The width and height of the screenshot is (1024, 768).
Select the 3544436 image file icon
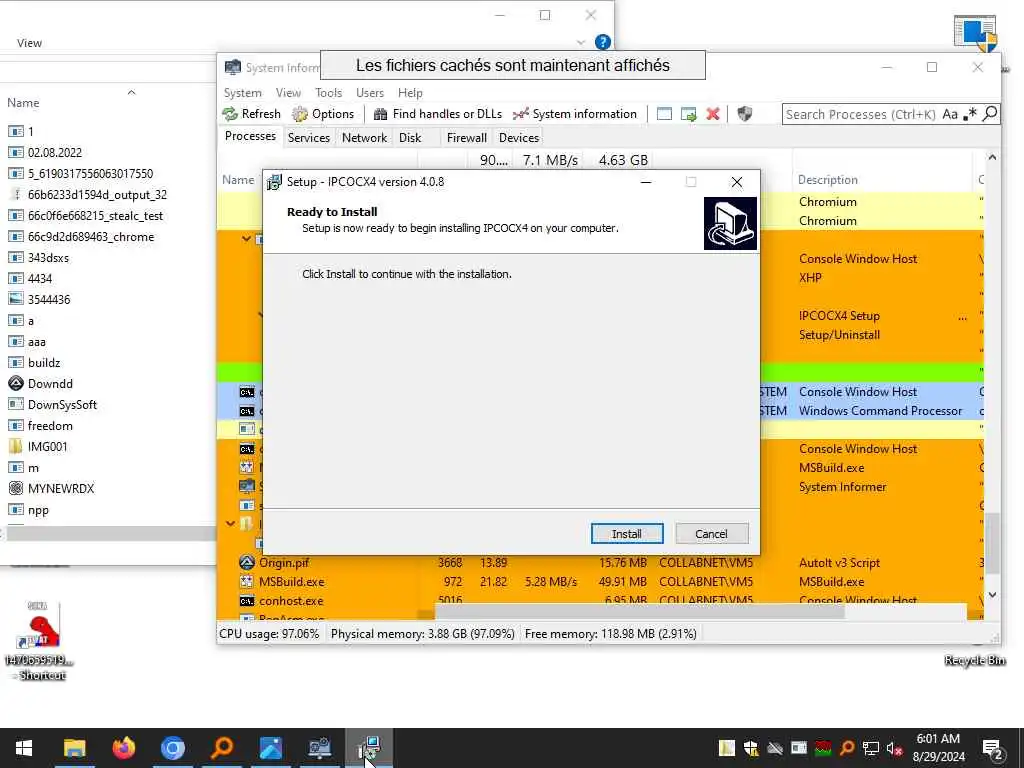coord(16,299)
